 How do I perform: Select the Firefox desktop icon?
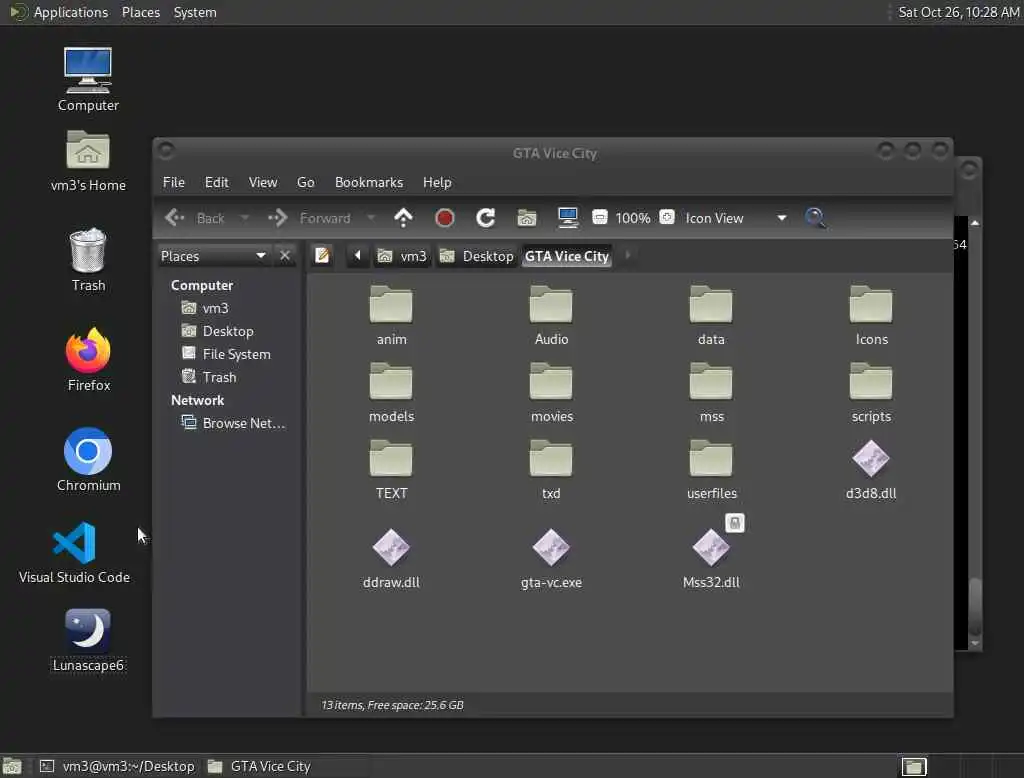click(x=88, y=359)
